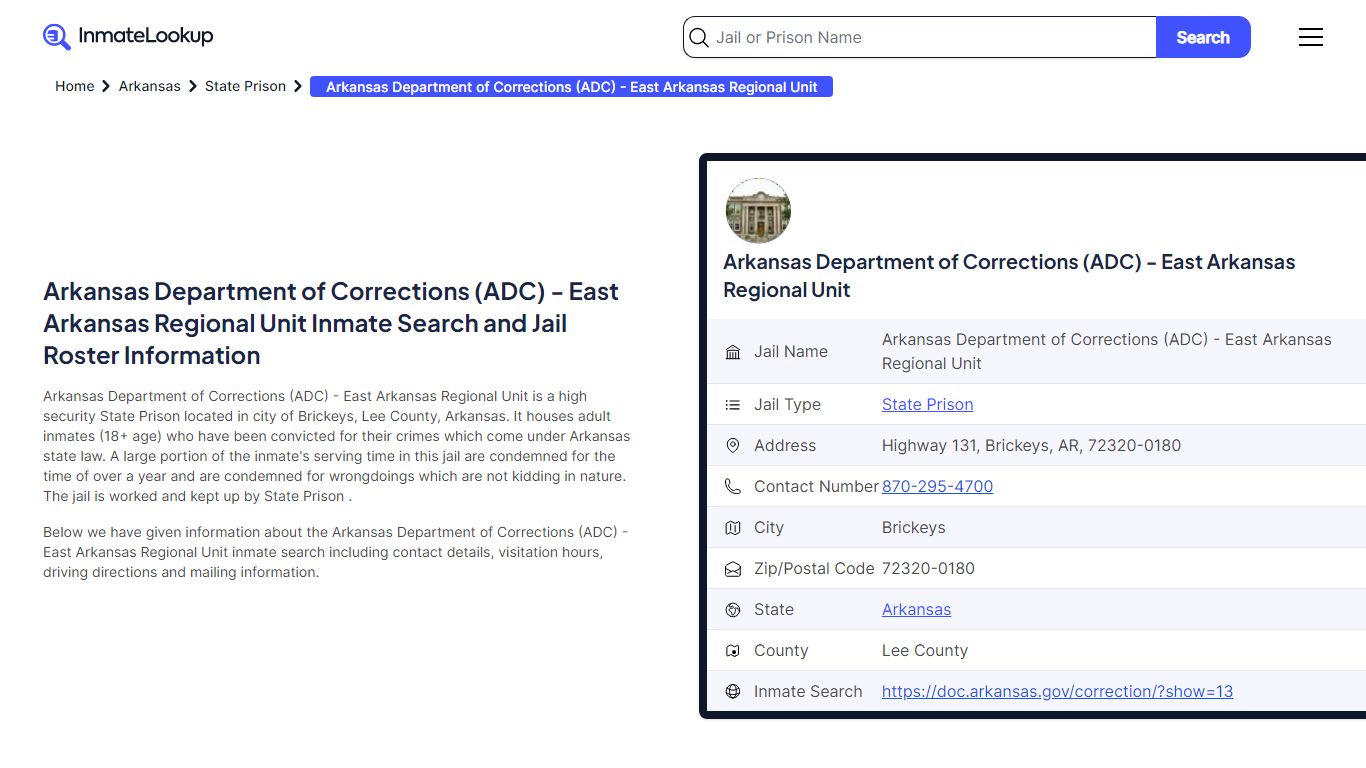Select the zip code value 72320-0180
The width and height of the screenshot is (1366, 768).
[x=928, y=569]
